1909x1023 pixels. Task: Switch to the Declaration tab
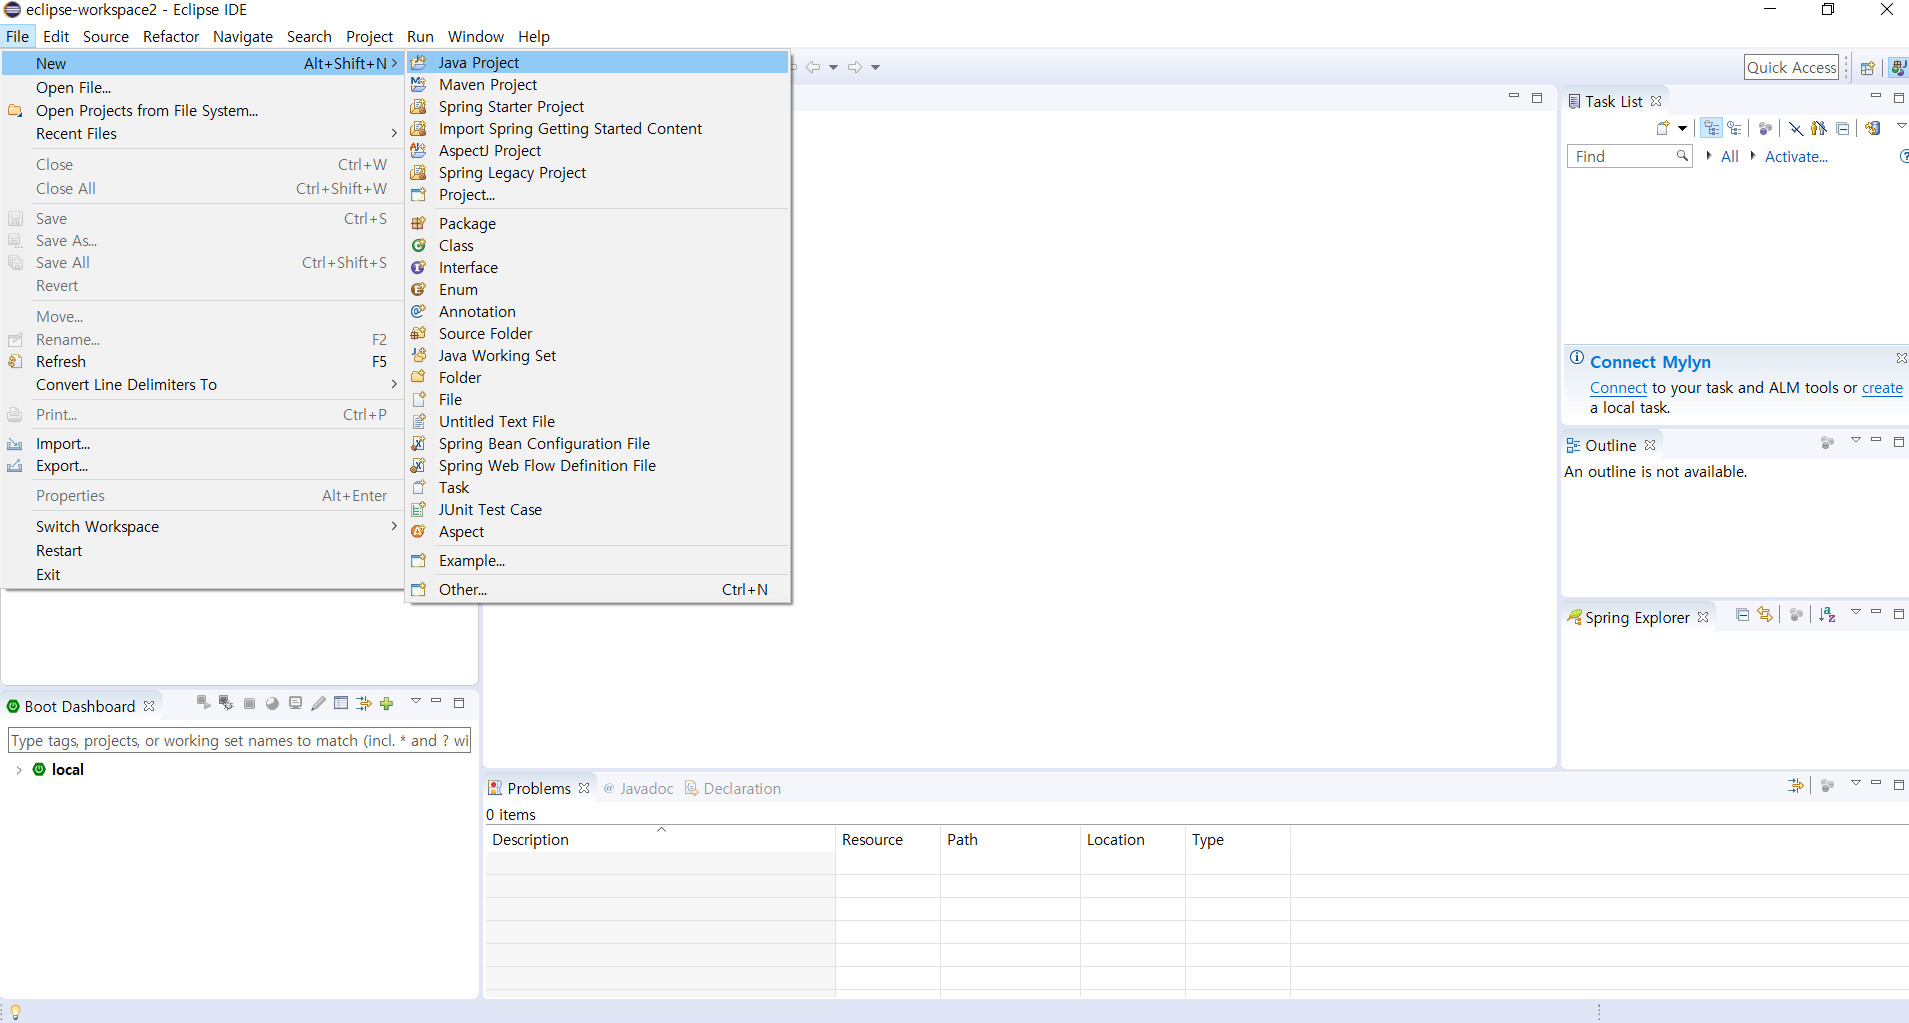[733, 789]
